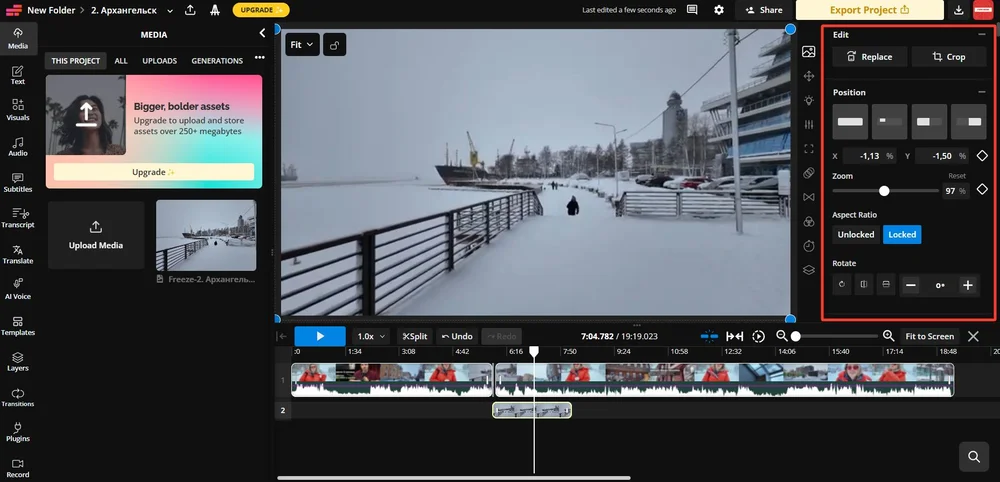
Task: Select the layers stack tab icon
Action: [x=809, y=270]
